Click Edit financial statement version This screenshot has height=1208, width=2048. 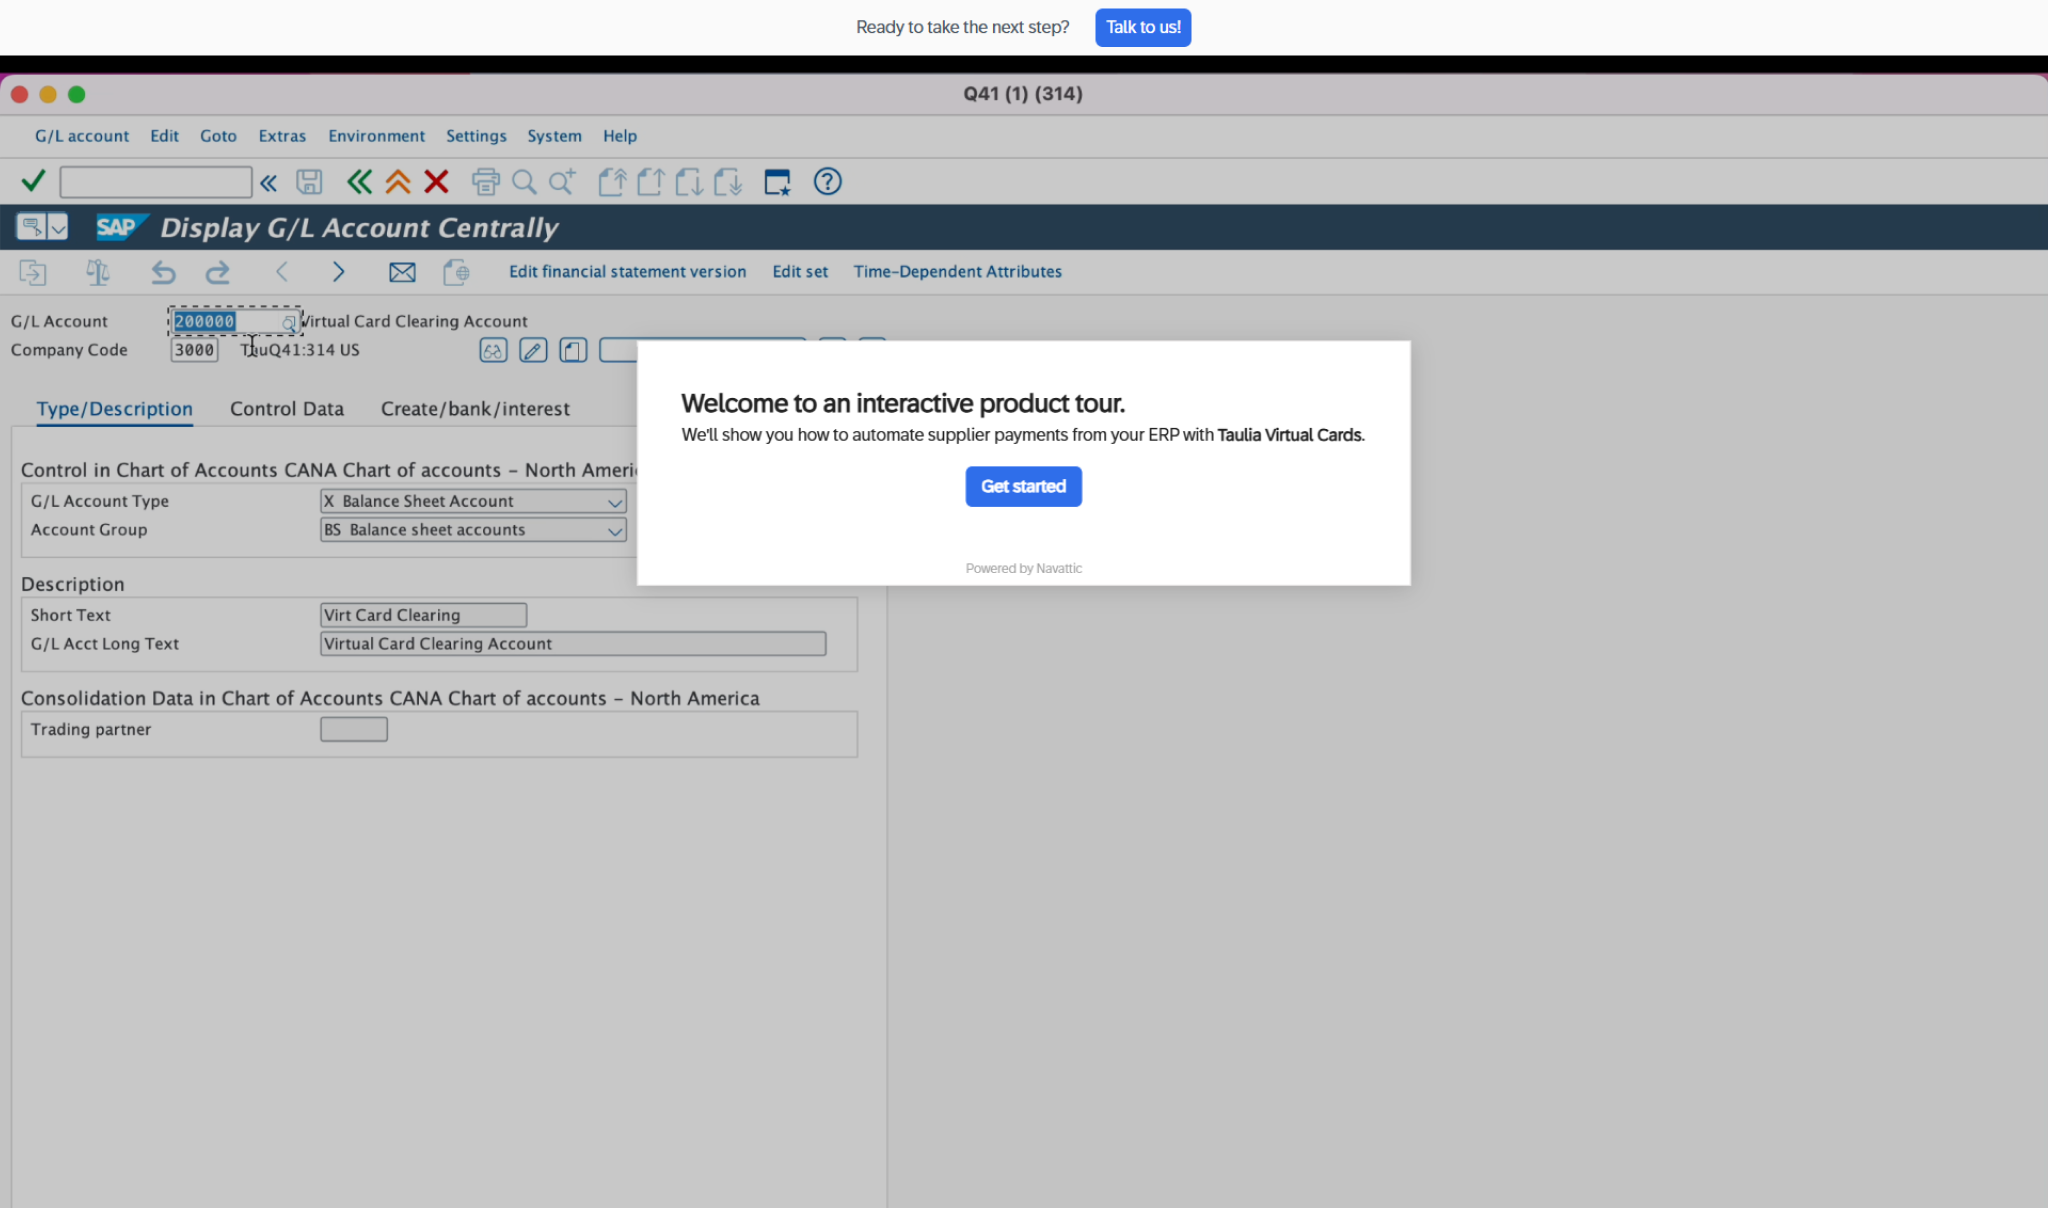pyautogui.click(x=627, y=271)
